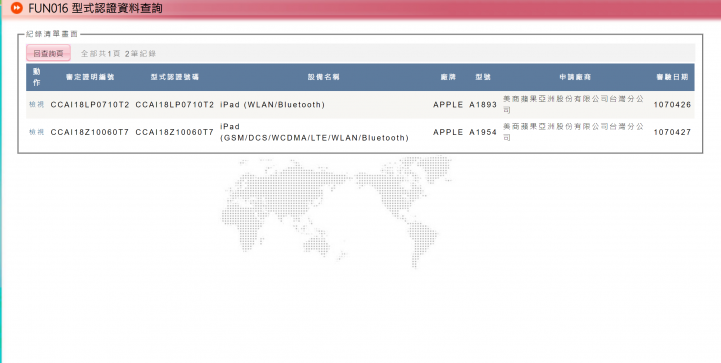The width and height of the screenshot is (721, 363).
Task: Click date value 1070427
Action: point(672,132)
